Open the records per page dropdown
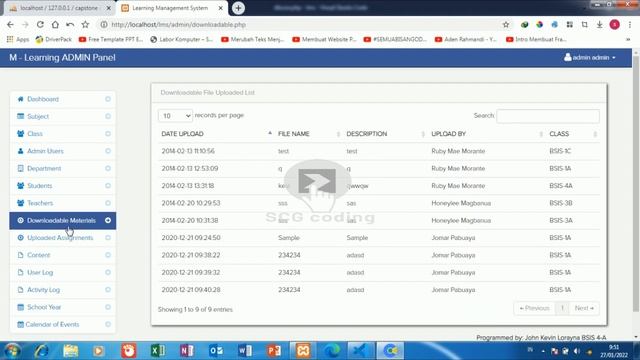 coord(175,116)
